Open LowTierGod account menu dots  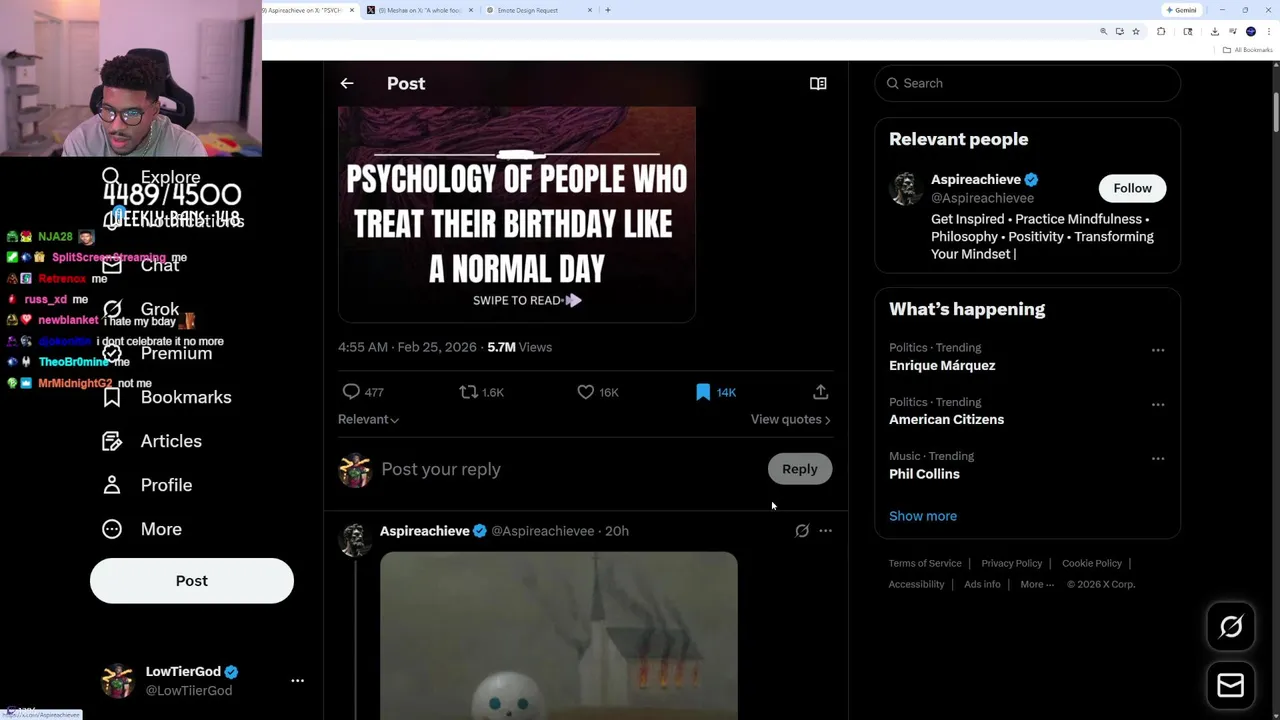tap(297, 681)
